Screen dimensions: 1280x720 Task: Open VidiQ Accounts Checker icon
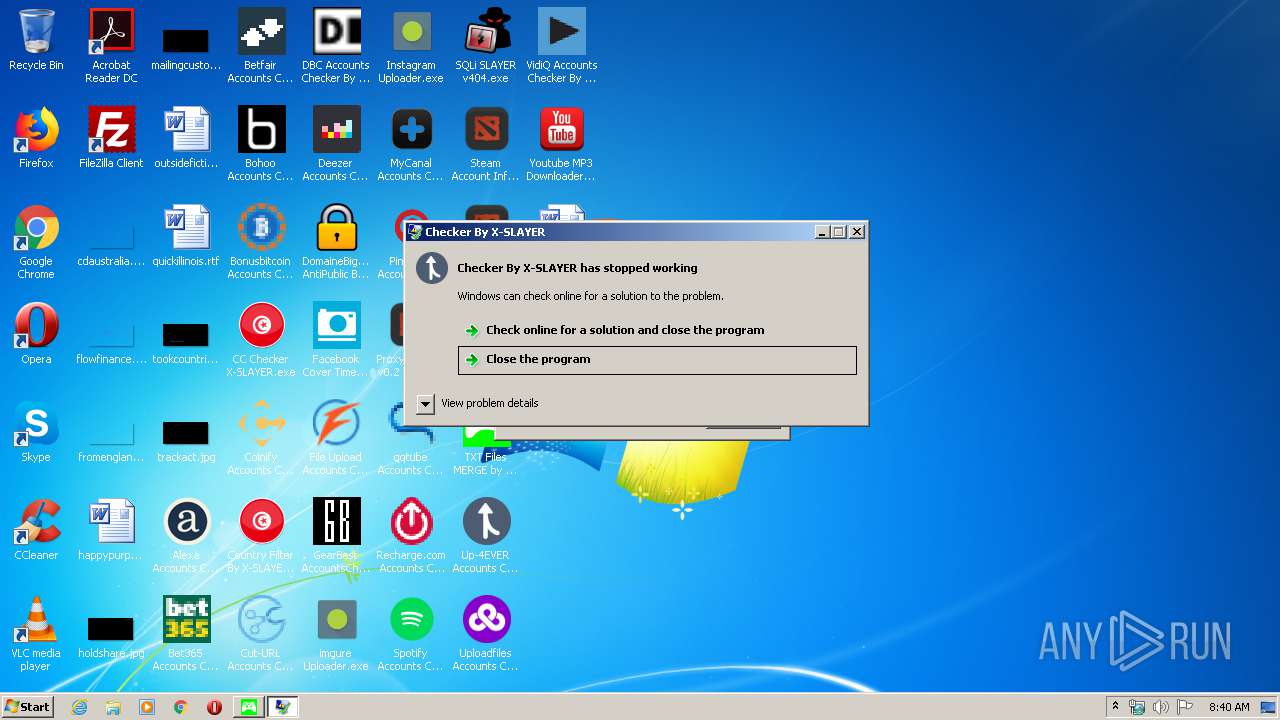click(561, 46)
